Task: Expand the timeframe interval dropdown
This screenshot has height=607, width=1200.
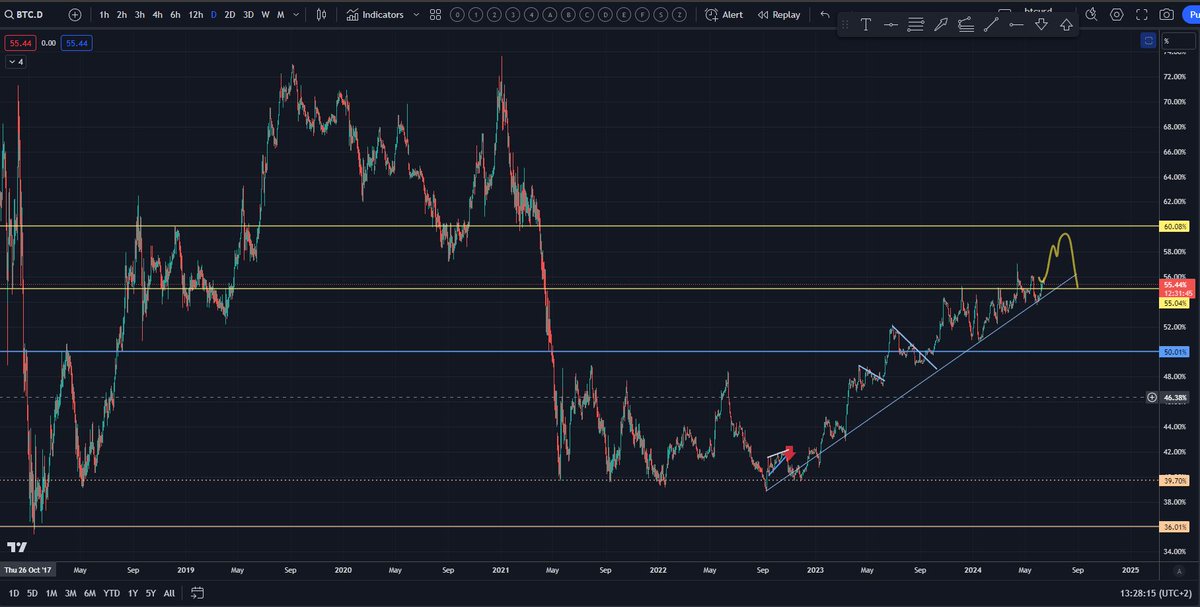Action: point(296,15)
